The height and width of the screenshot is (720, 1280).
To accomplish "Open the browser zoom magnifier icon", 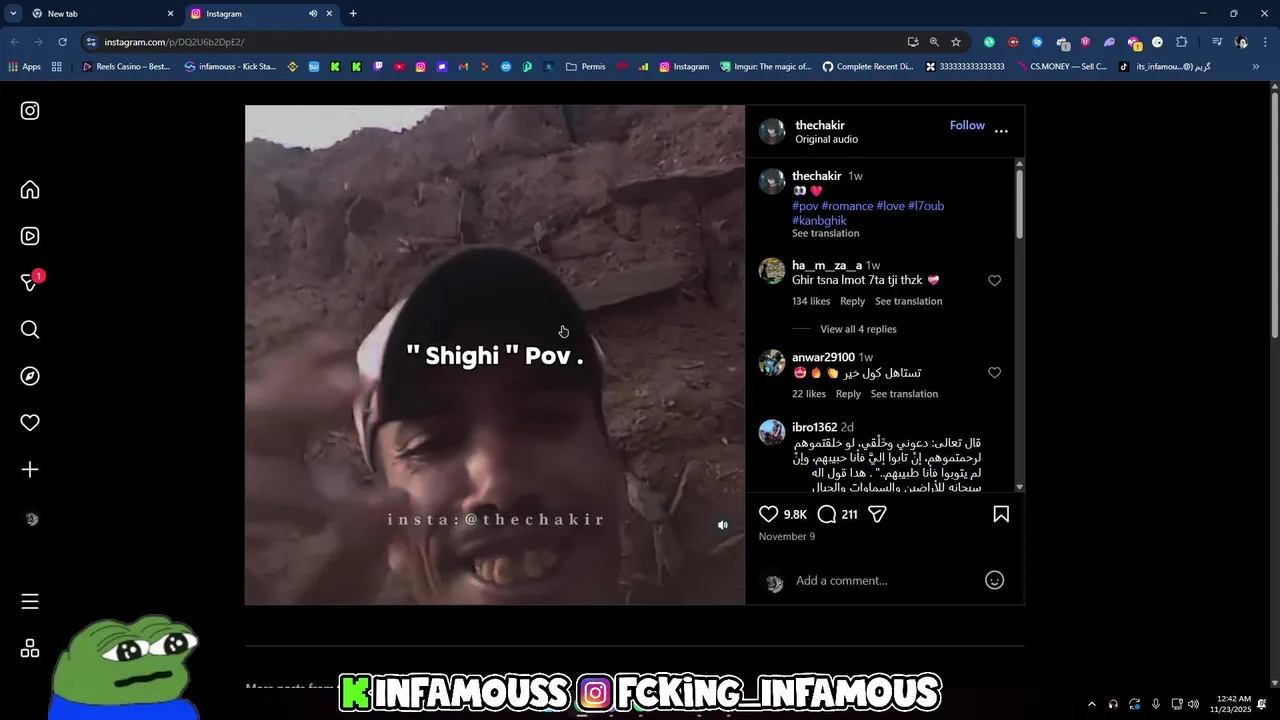I will point(934,42).
